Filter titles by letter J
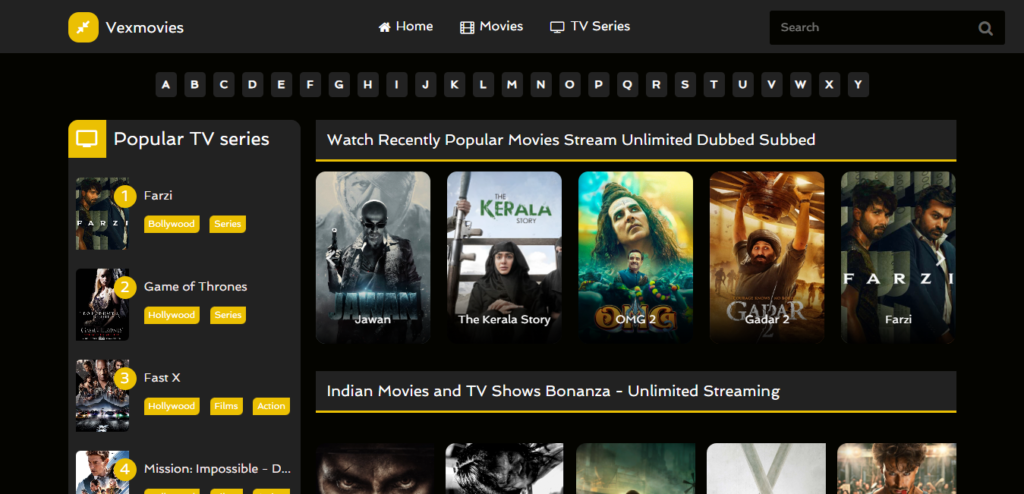This screenshot has height=494, width=1024. tap(425, 85)
